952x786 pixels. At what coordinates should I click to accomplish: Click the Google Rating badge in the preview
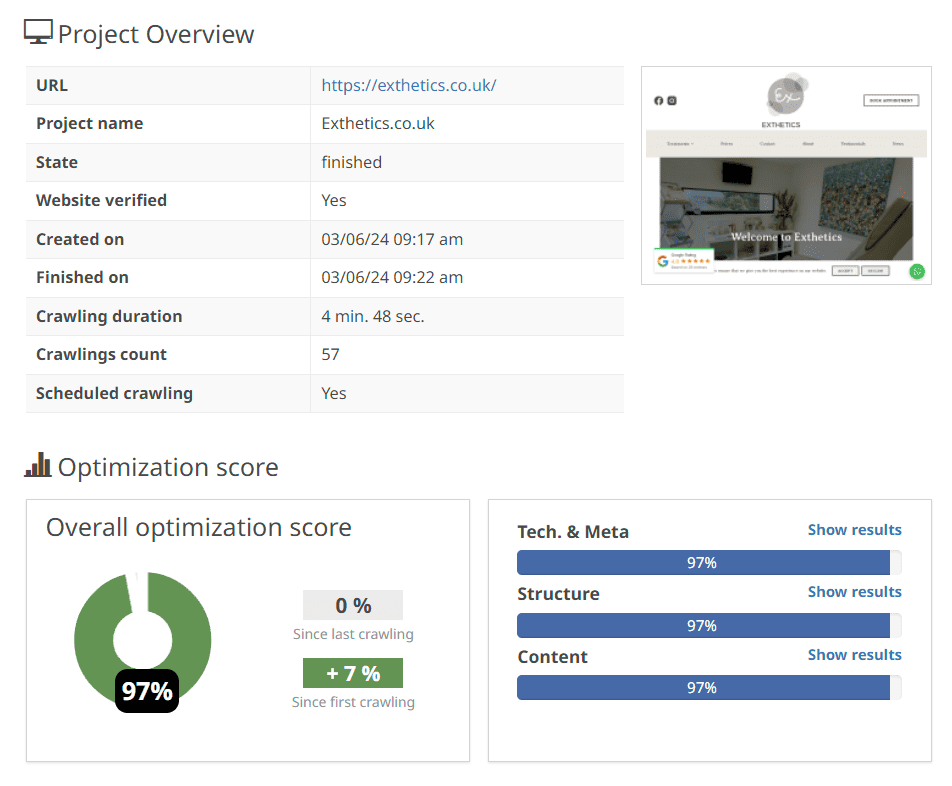click(x=684, y=261)
